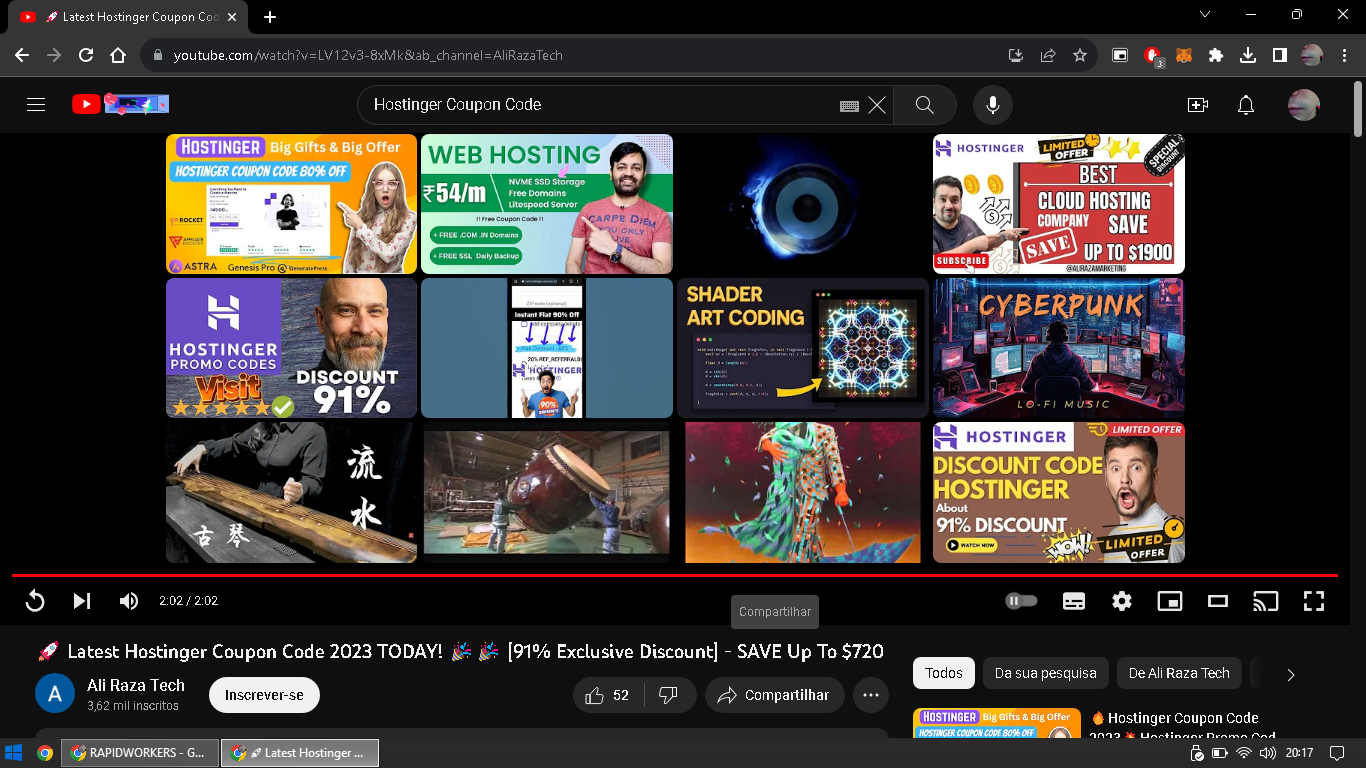Open the channel avatar letter A
Screen dimensions: 1366x768
click(55, 693)
